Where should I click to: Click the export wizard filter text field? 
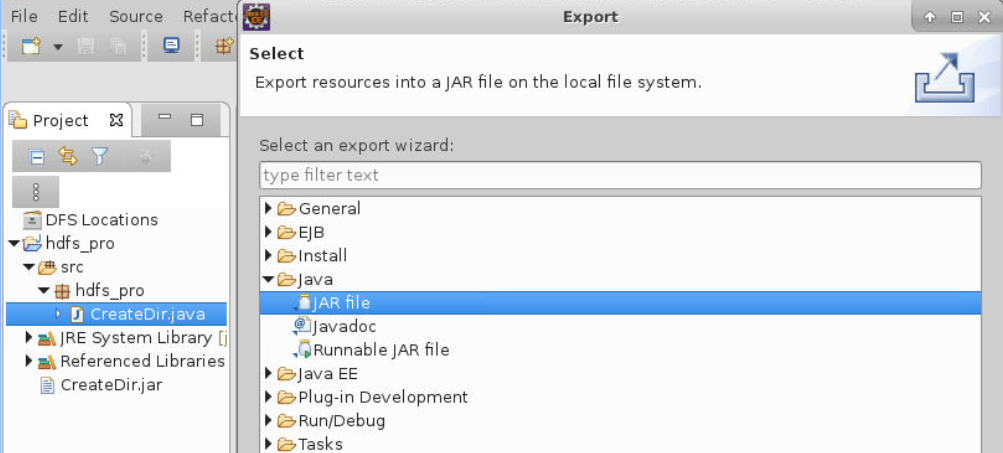click(620, 175)
